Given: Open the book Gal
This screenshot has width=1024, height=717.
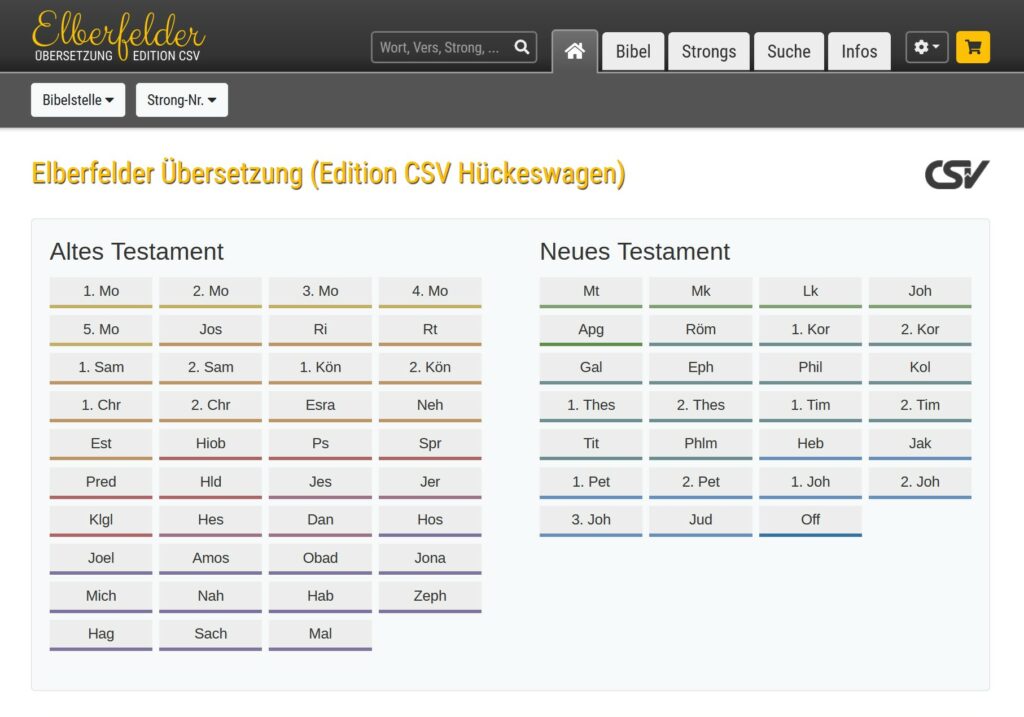Looking at the screenshot, I should click(x=590, y=368).
